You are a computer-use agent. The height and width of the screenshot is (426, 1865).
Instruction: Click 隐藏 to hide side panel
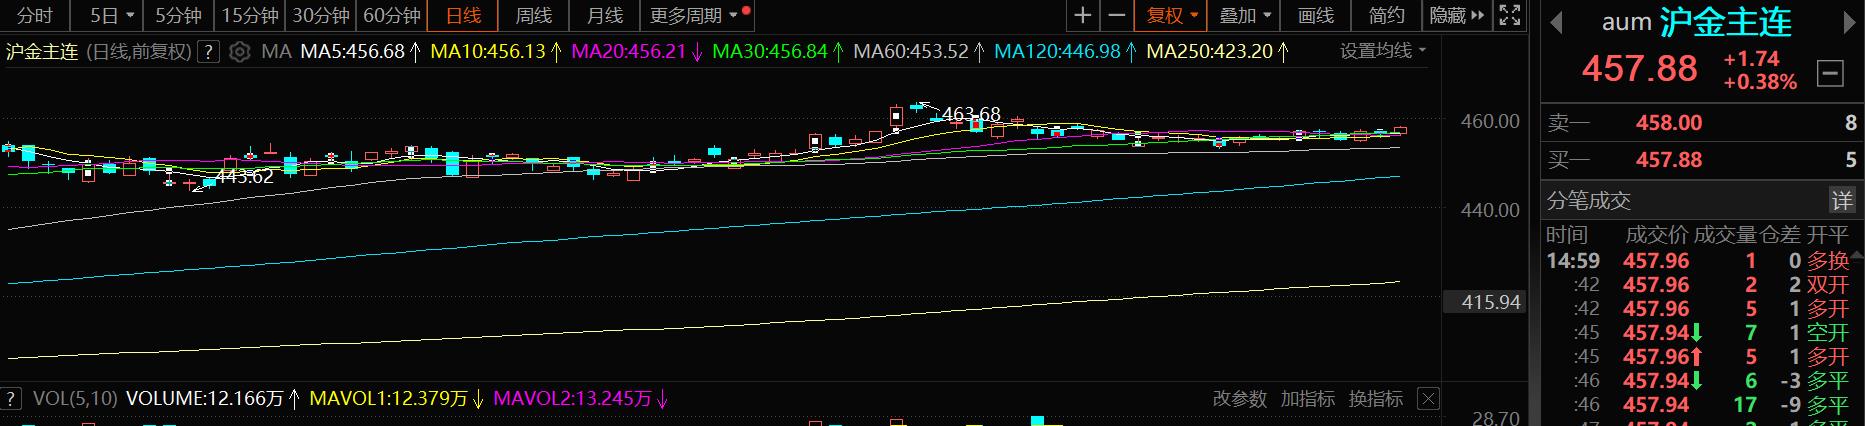pyautogui.click(x=1457, y=16)
